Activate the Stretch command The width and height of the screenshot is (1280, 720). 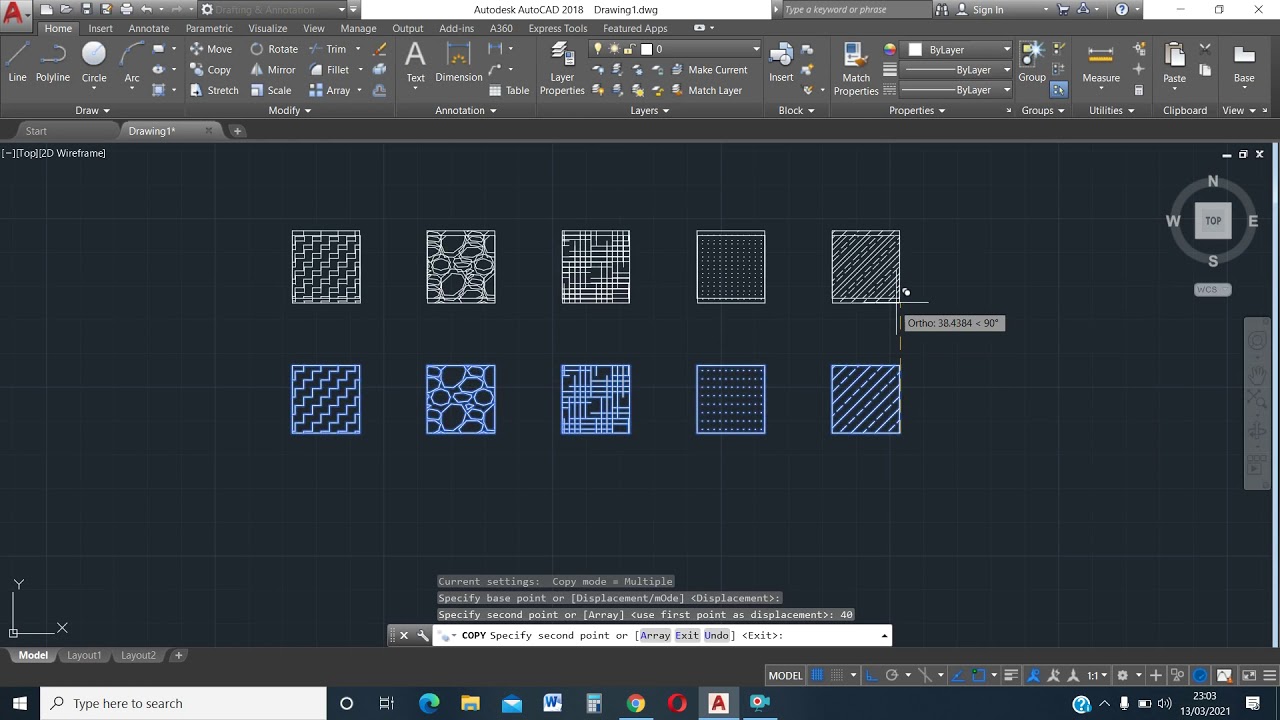pos(213,90)
